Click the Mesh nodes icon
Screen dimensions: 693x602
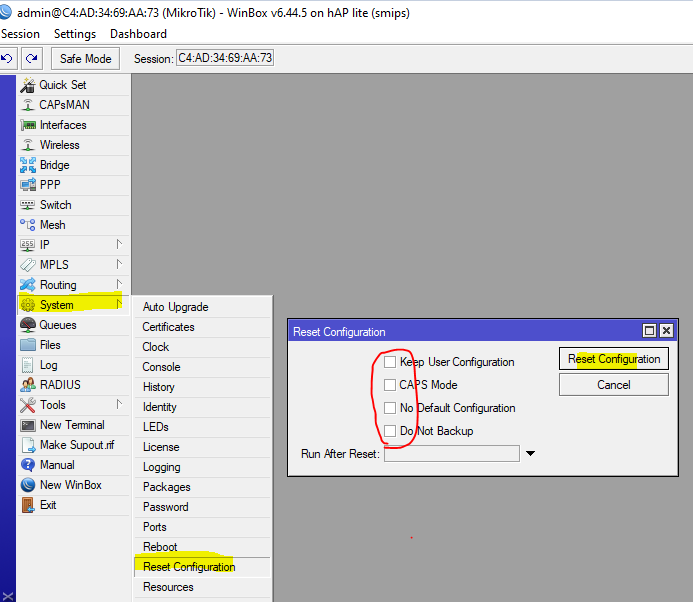[27, 225]
